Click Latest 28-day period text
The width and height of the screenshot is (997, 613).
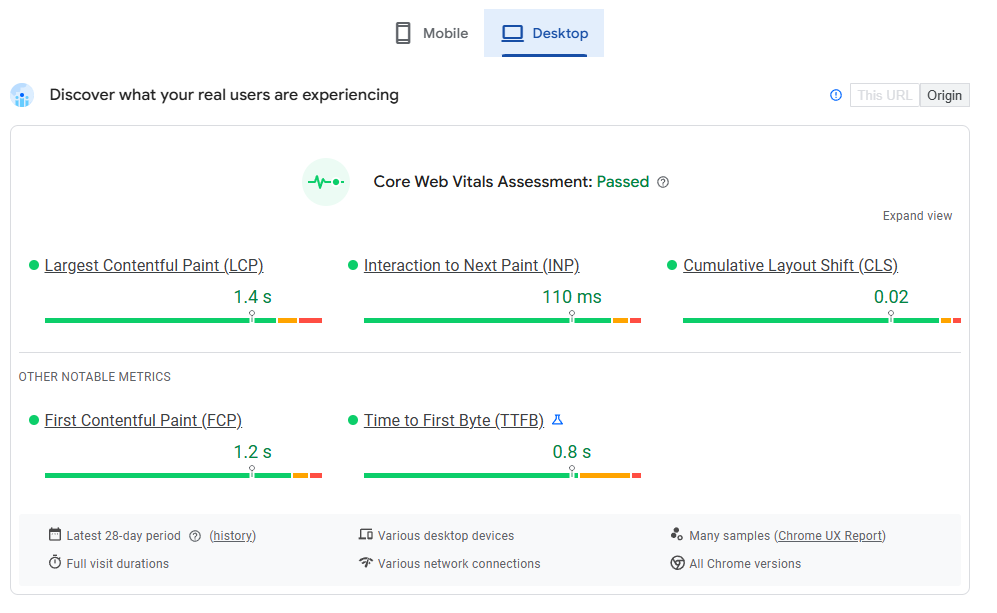click(123, 536)
